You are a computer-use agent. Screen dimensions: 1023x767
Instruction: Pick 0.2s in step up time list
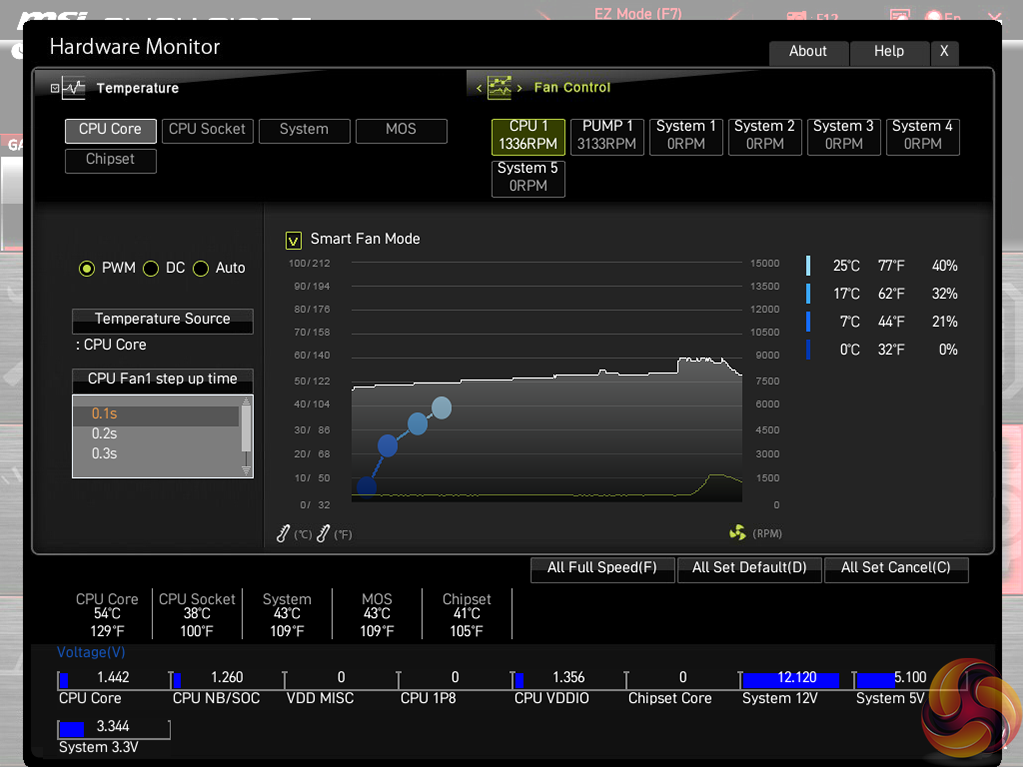pyautogui.click(x=105, y=434)
